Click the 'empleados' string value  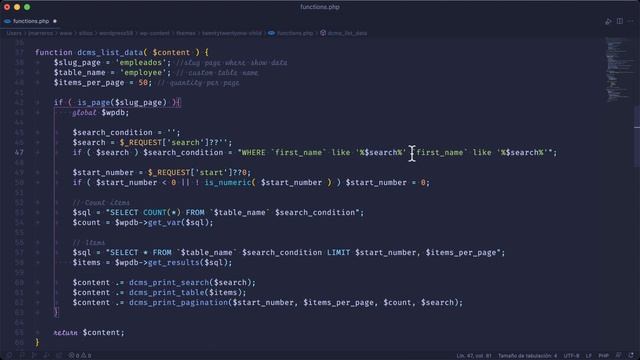141,62
